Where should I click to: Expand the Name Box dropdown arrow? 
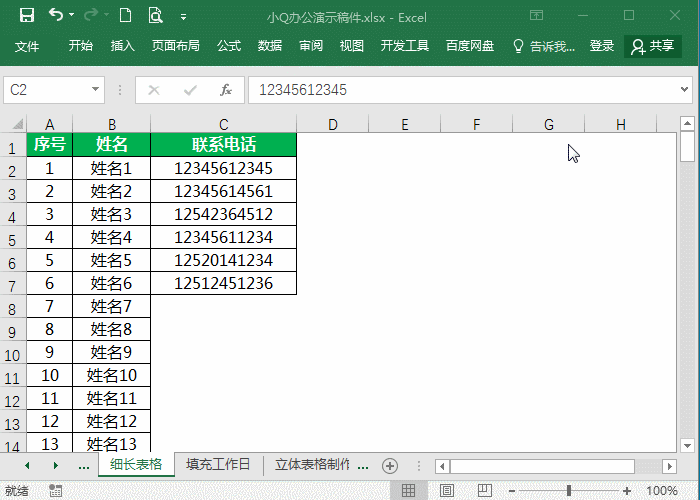coord(96,89)
